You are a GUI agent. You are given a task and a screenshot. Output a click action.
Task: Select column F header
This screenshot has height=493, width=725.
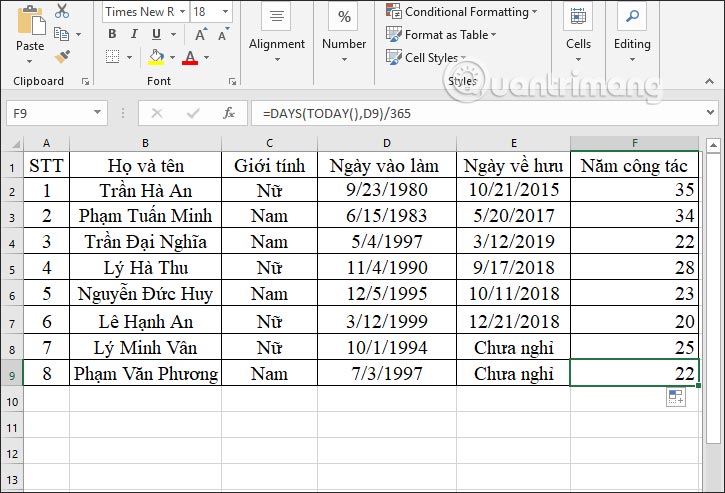[x=634, y=143]
